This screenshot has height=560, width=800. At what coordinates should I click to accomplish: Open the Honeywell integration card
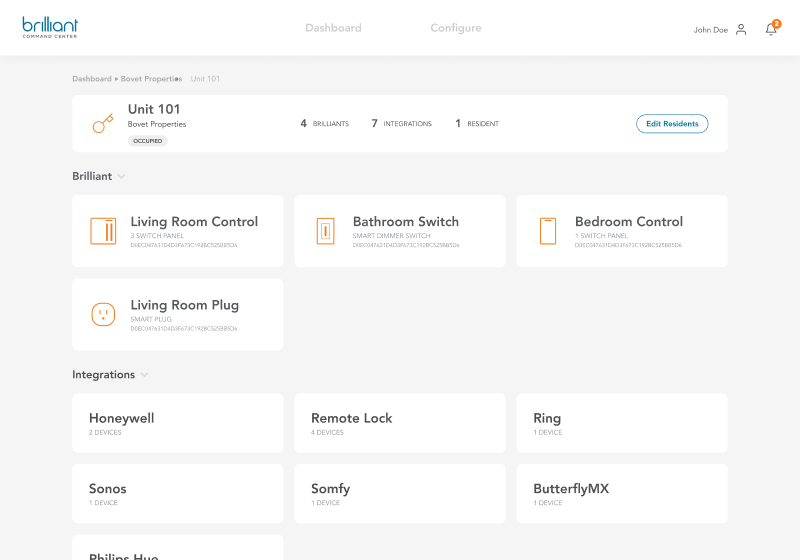177,423
